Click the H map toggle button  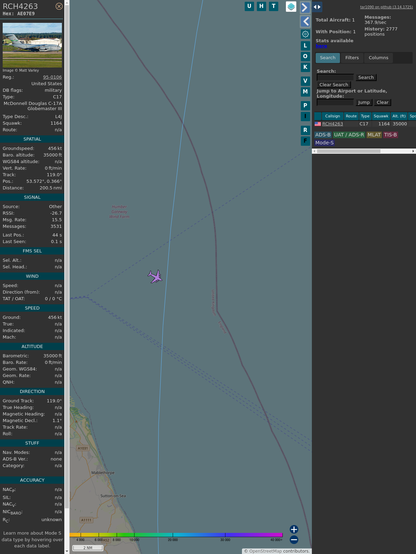[262, 6]
